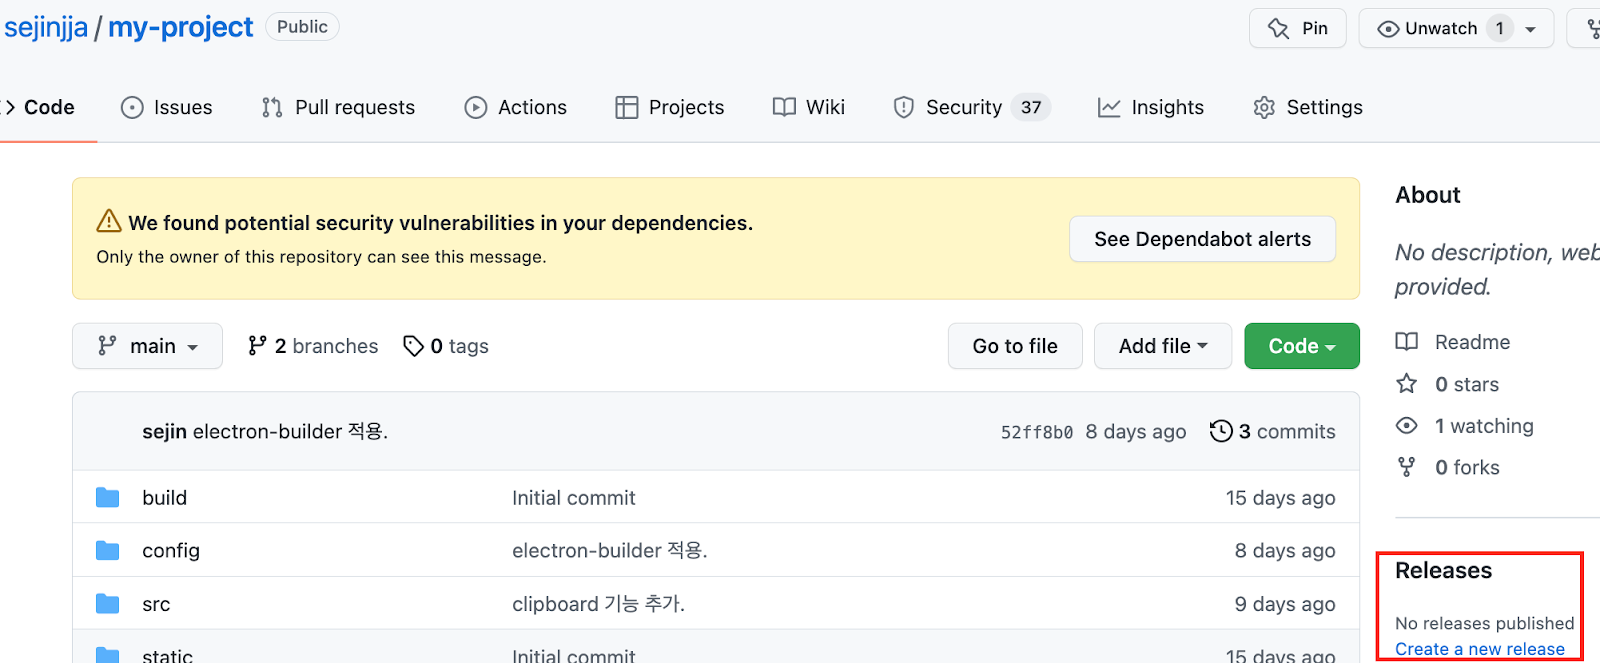Open the sejinjja user profile link
1600x663 pixels.
click(x=46, y=27)
